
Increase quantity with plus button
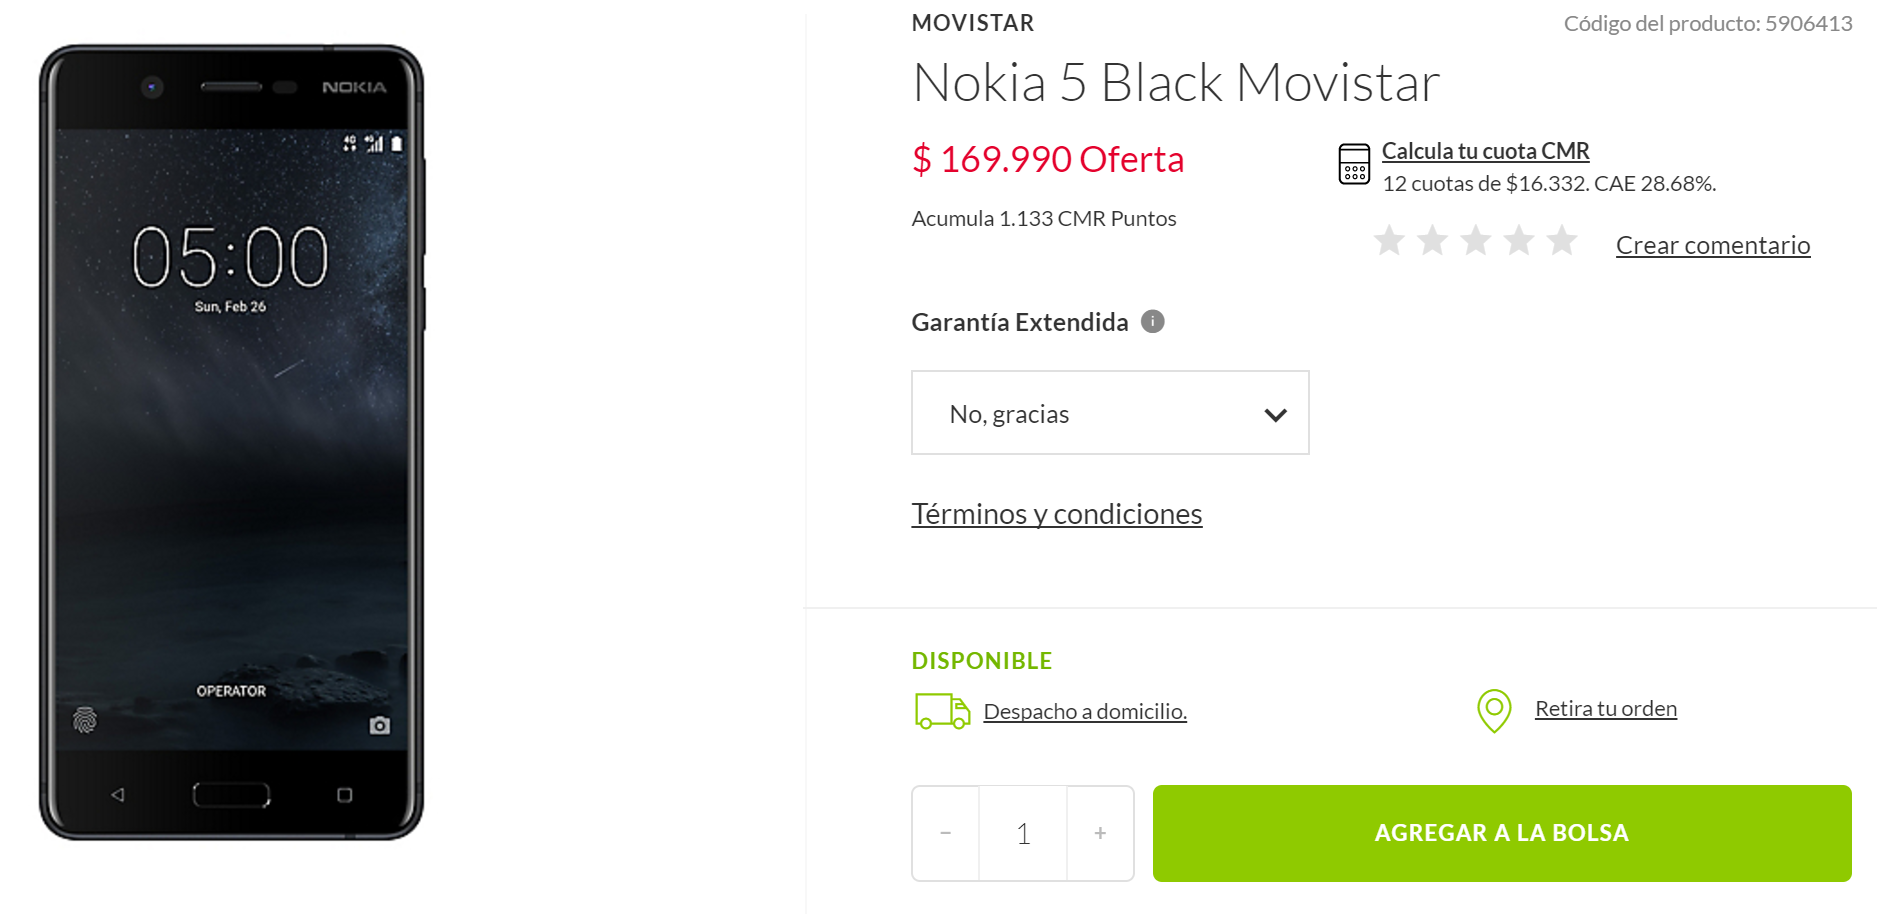[x=1100, y=833]
